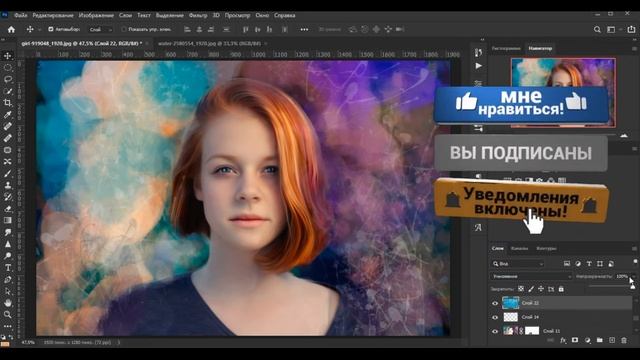This screenshot has width=640, height=360.
Task: Expand status bar info arrow
Action: [x=119, y=342]
